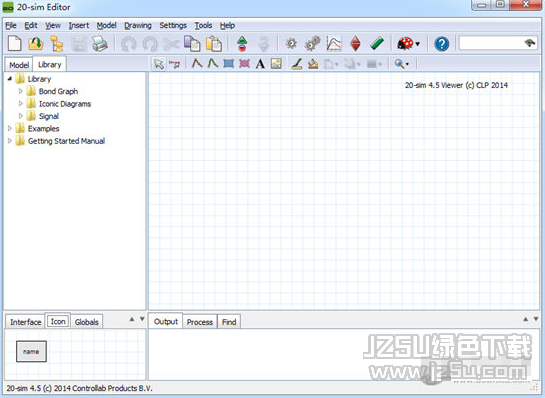
Task: Open the Tools menu
Action: click(x=203, y=25)
